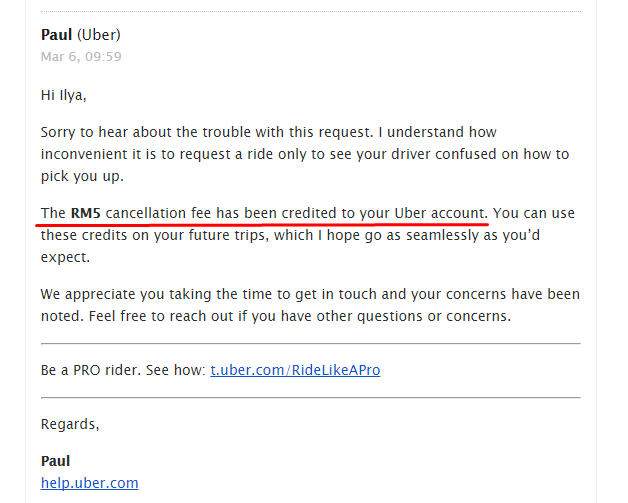Viewport: 628px width, 503px height.
Task: Open the t.uber.com/RideLikeAPro link
Action: click(295, 370)
